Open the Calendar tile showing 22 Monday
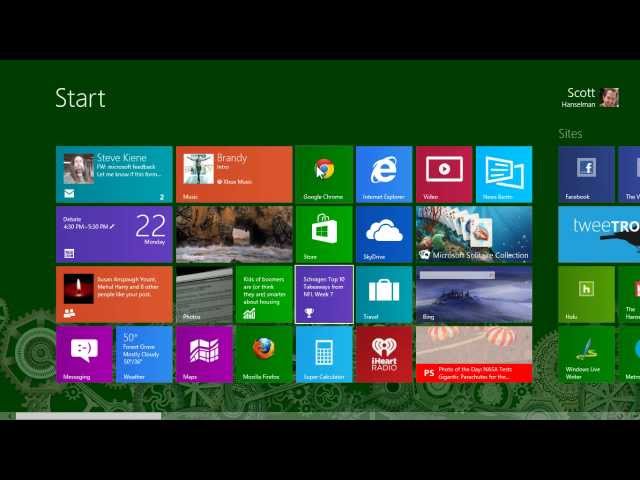640x480 pixels. 114,234
